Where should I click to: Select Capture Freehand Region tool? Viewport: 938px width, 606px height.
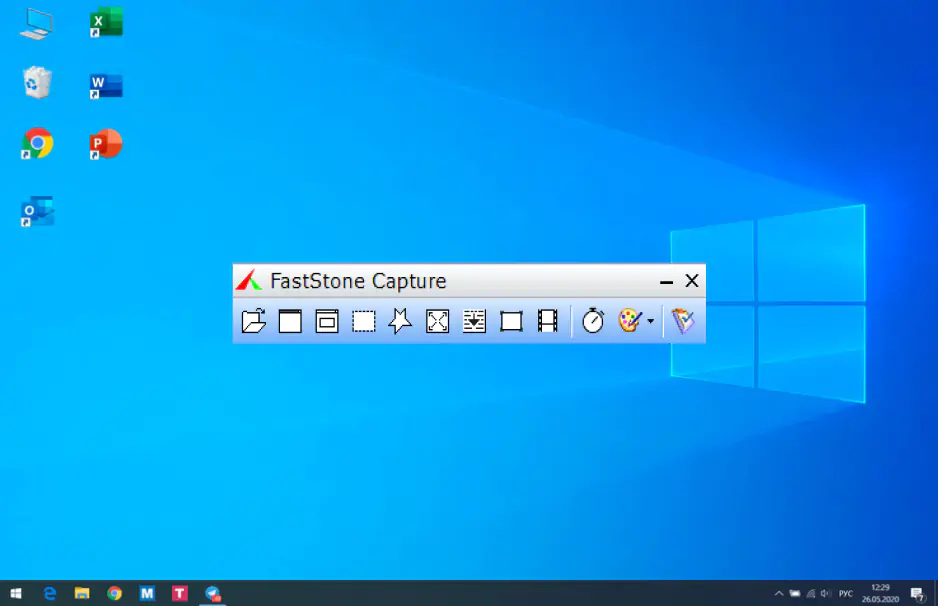pyautogui.click(x=400, y=321)
